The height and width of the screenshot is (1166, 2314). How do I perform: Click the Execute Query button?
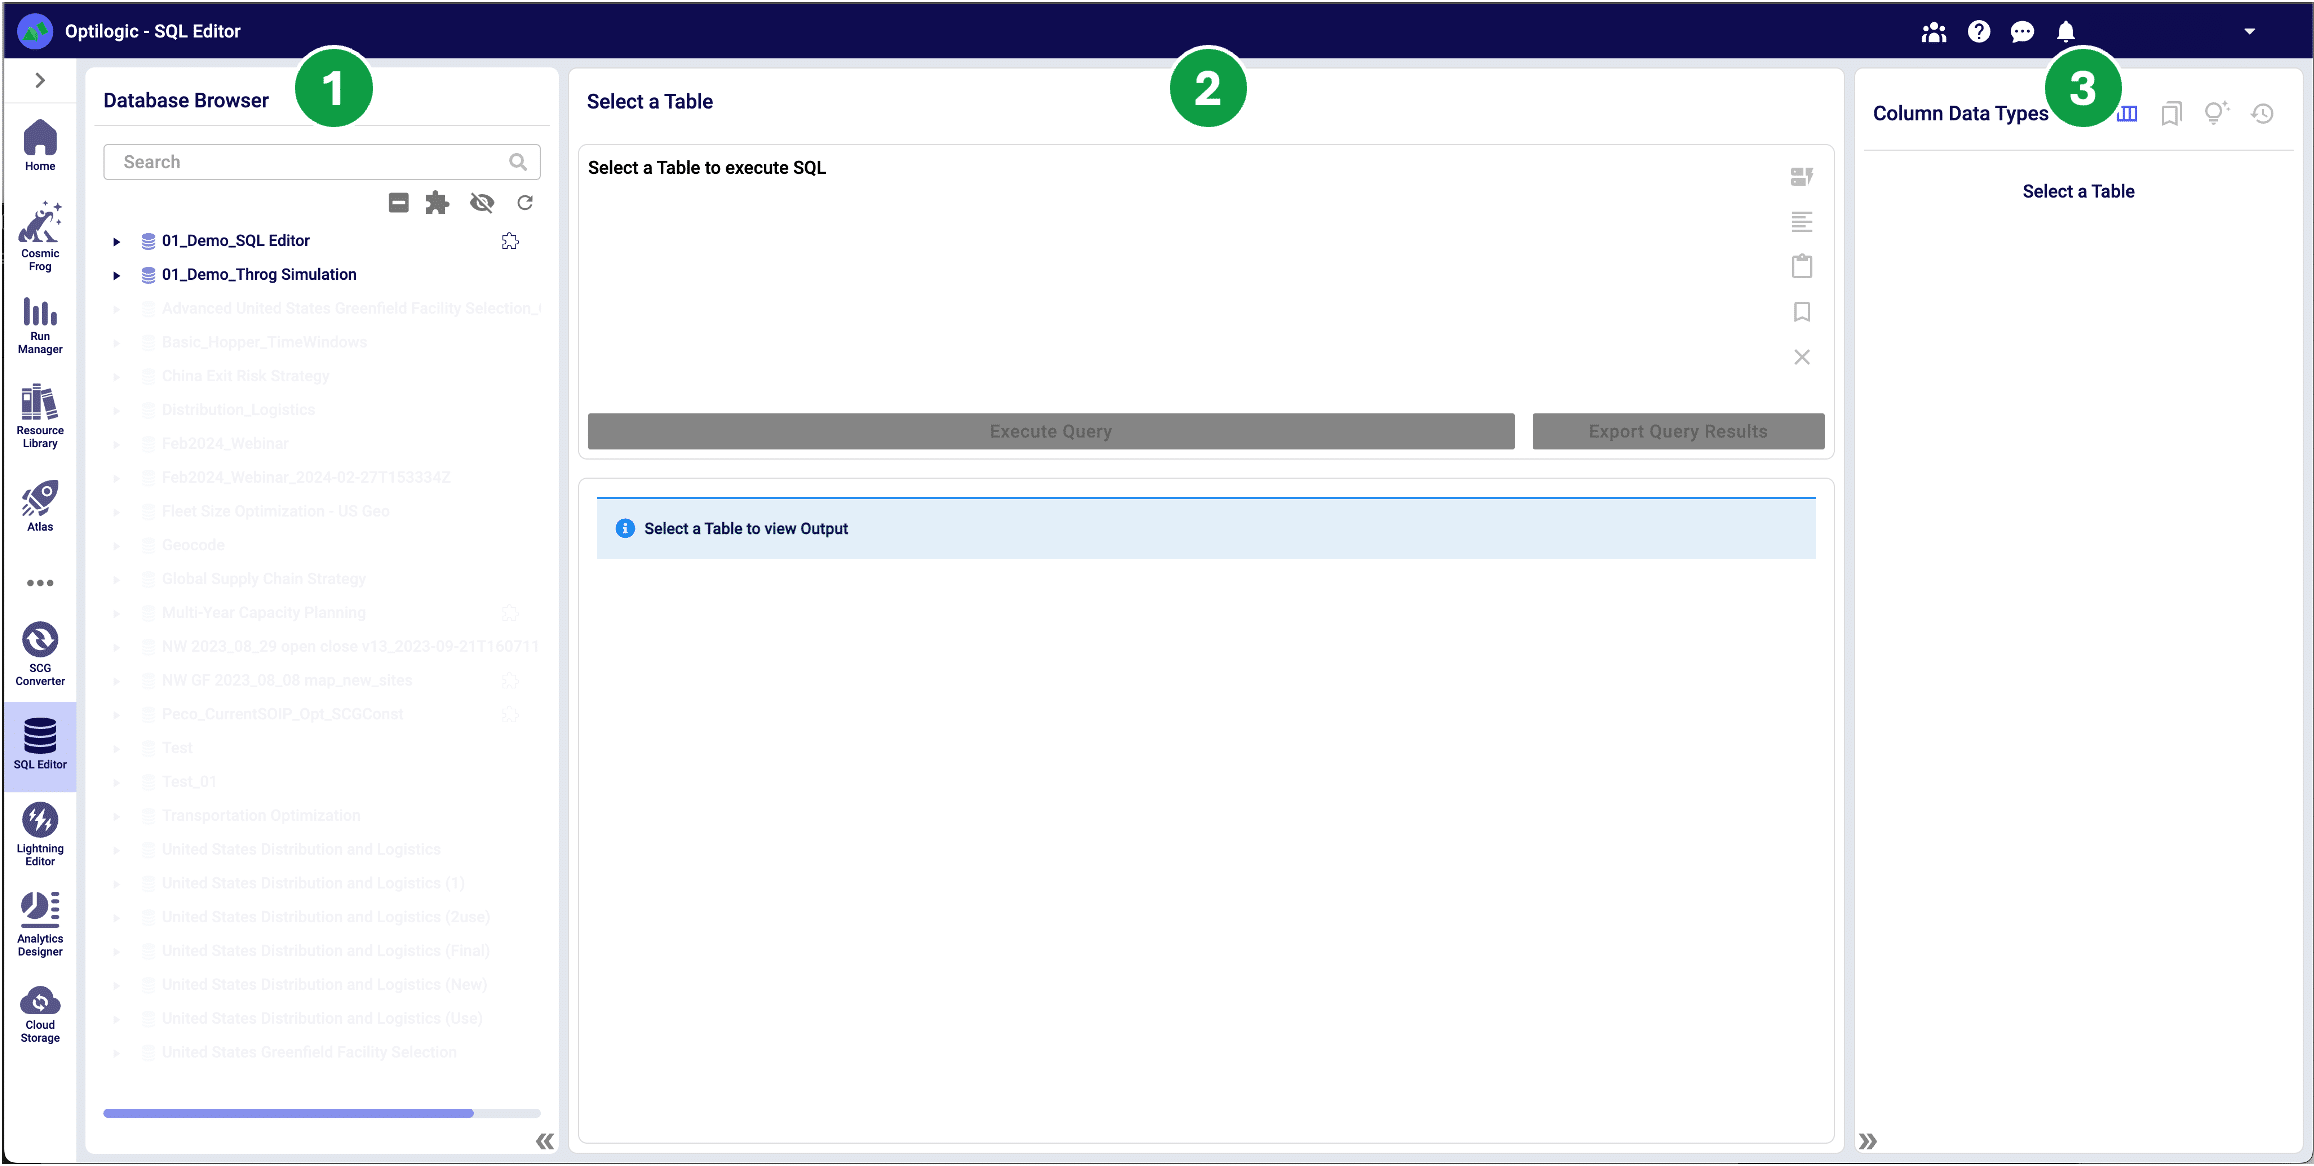point(1050,431)
